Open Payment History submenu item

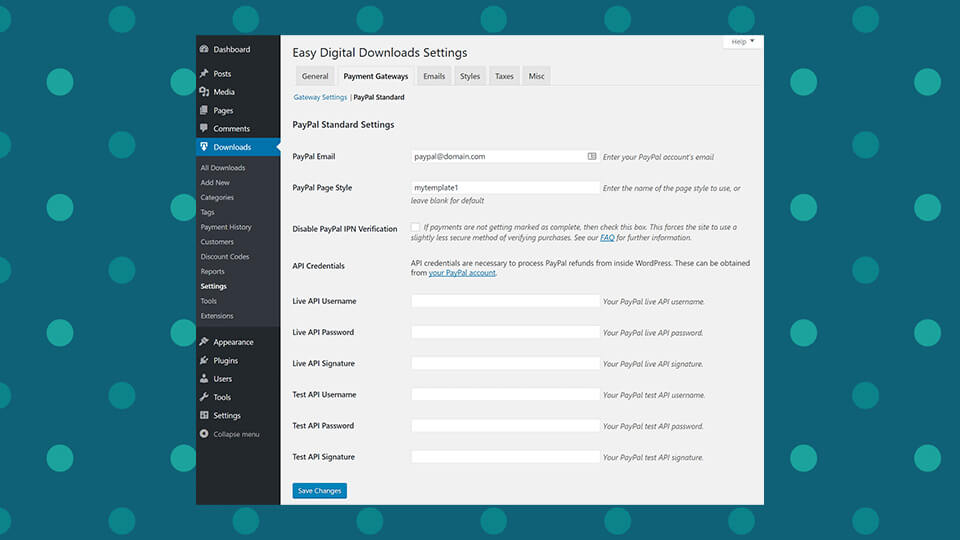coord(225,227)
